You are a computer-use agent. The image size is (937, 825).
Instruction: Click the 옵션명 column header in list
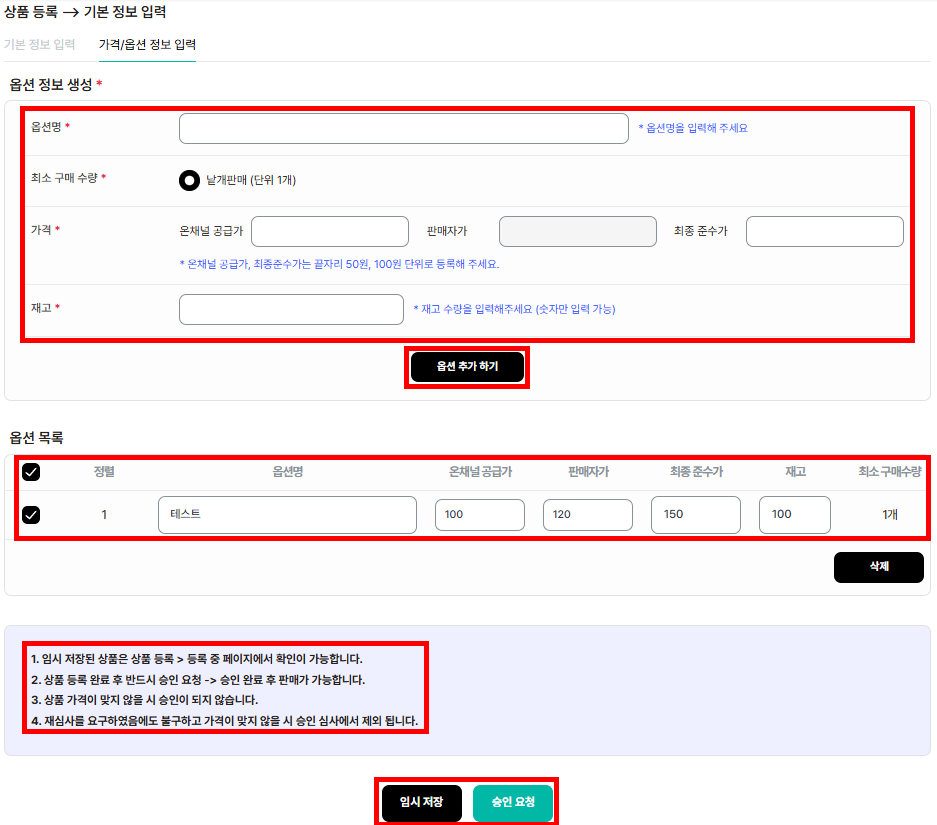(x=287, y=472)
